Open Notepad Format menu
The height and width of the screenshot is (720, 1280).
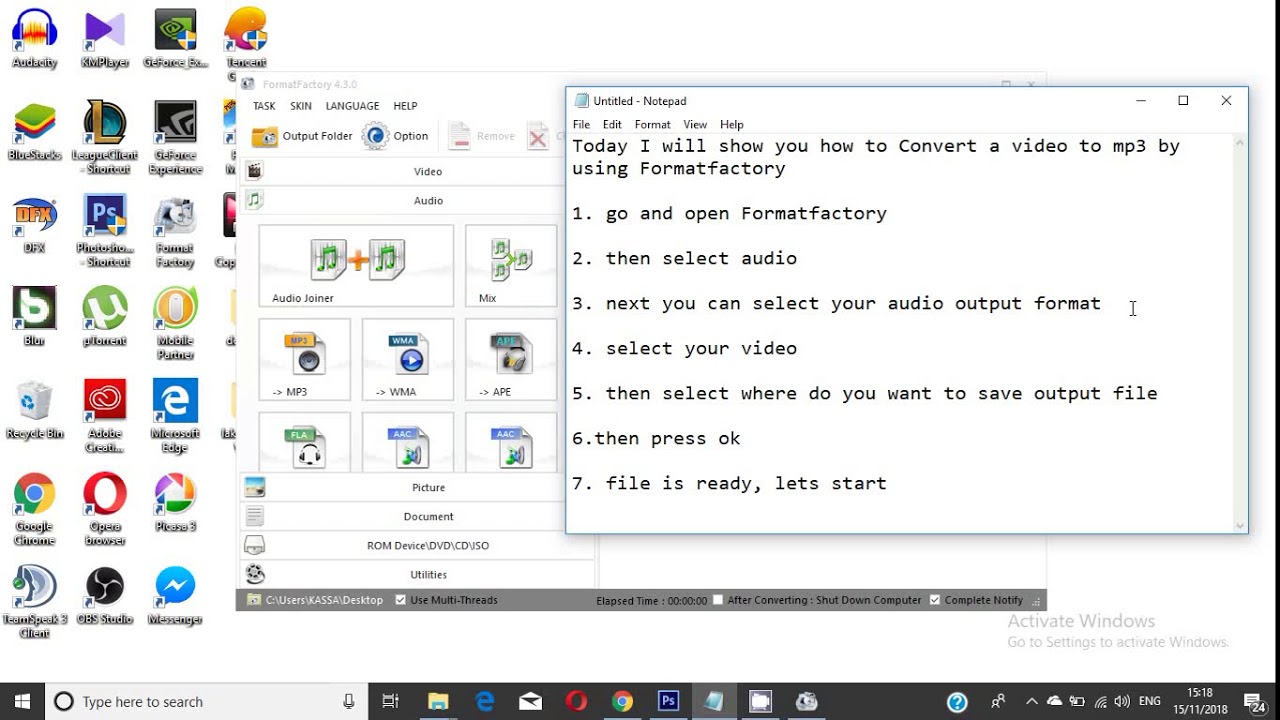pos(652,125)
